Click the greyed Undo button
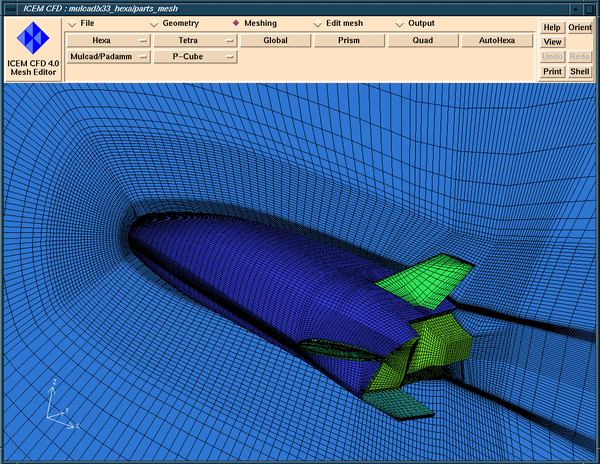This screenshot has height=464, width=600. (x=552, y=57)
